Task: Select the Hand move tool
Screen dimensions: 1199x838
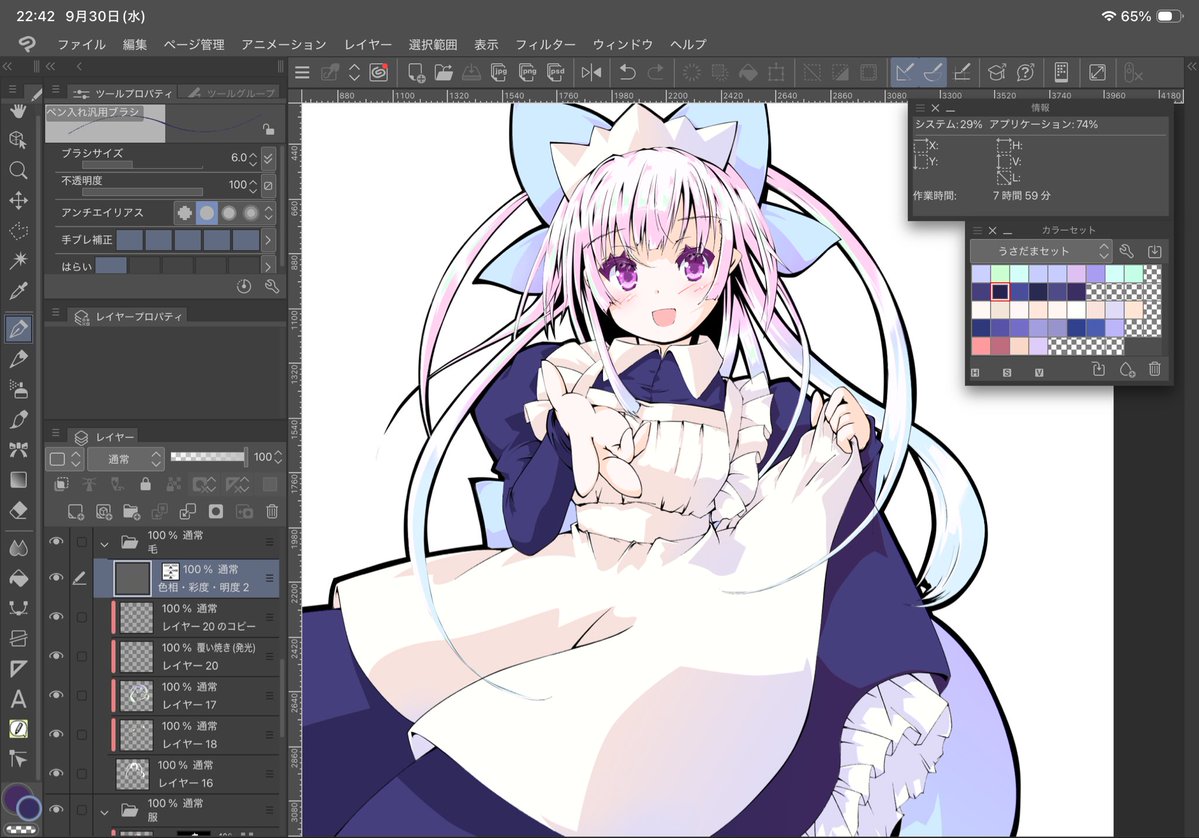Action: (x=18, y=112)
